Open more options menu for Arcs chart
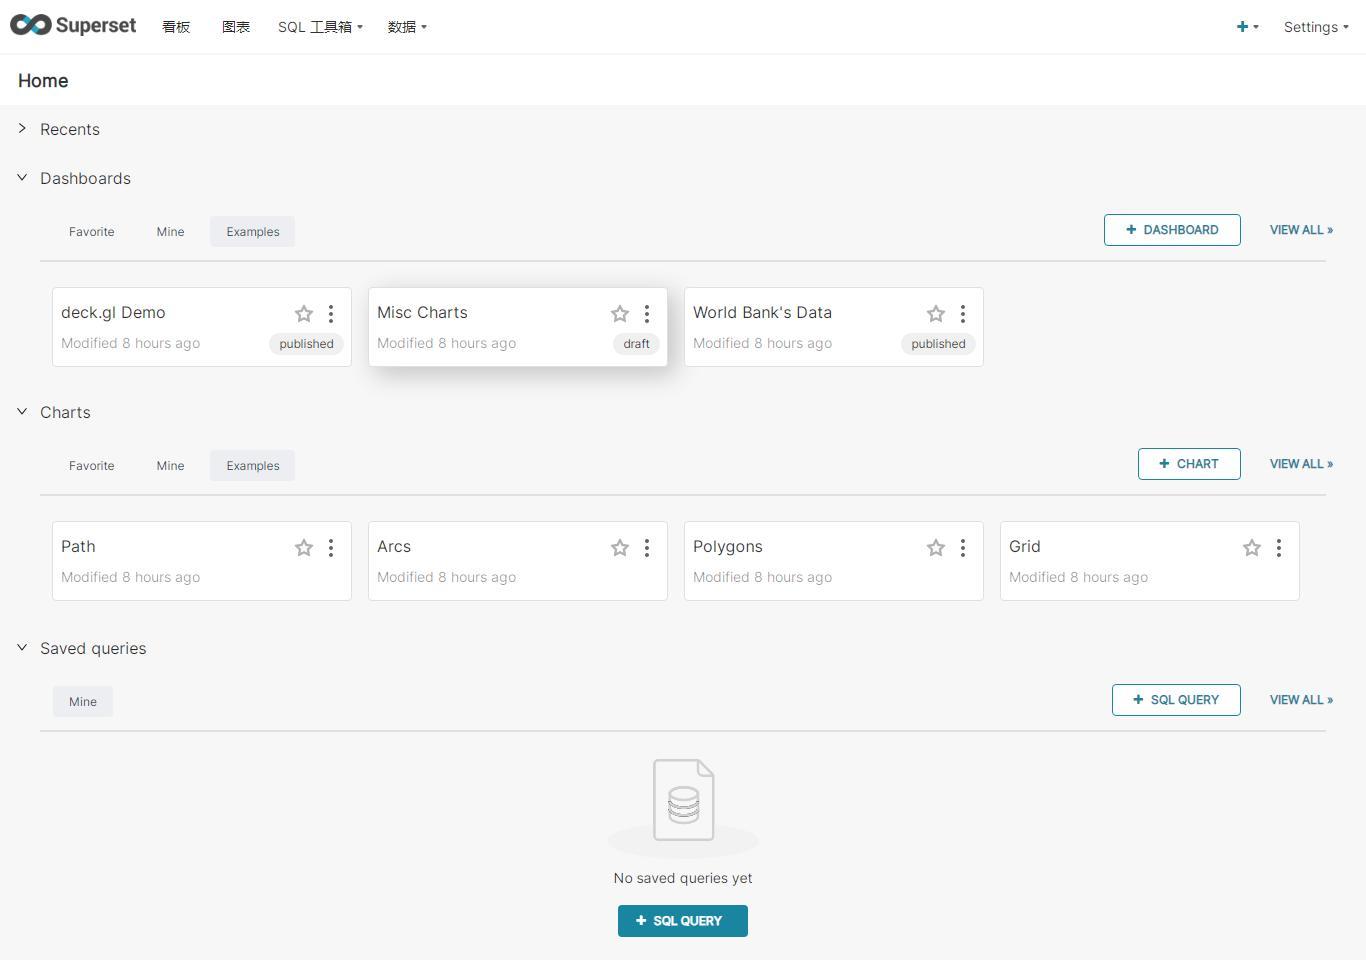1366x960 pixels. pos(647,548)
